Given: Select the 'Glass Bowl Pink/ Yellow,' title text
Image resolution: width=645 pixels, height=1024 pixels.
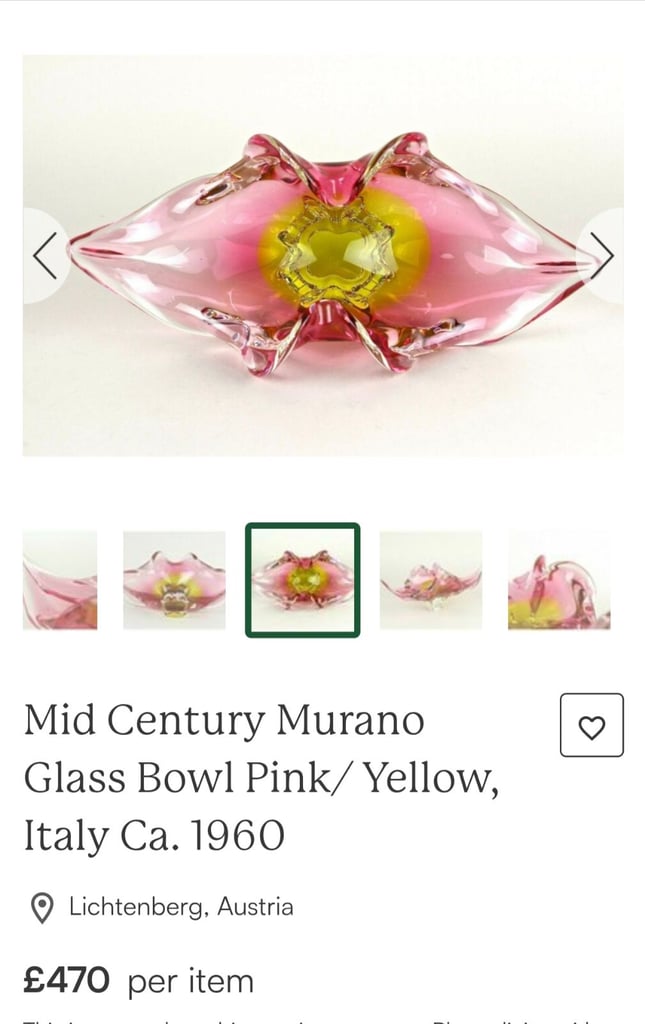Looking at the screenshot, I should coord(262,778).
